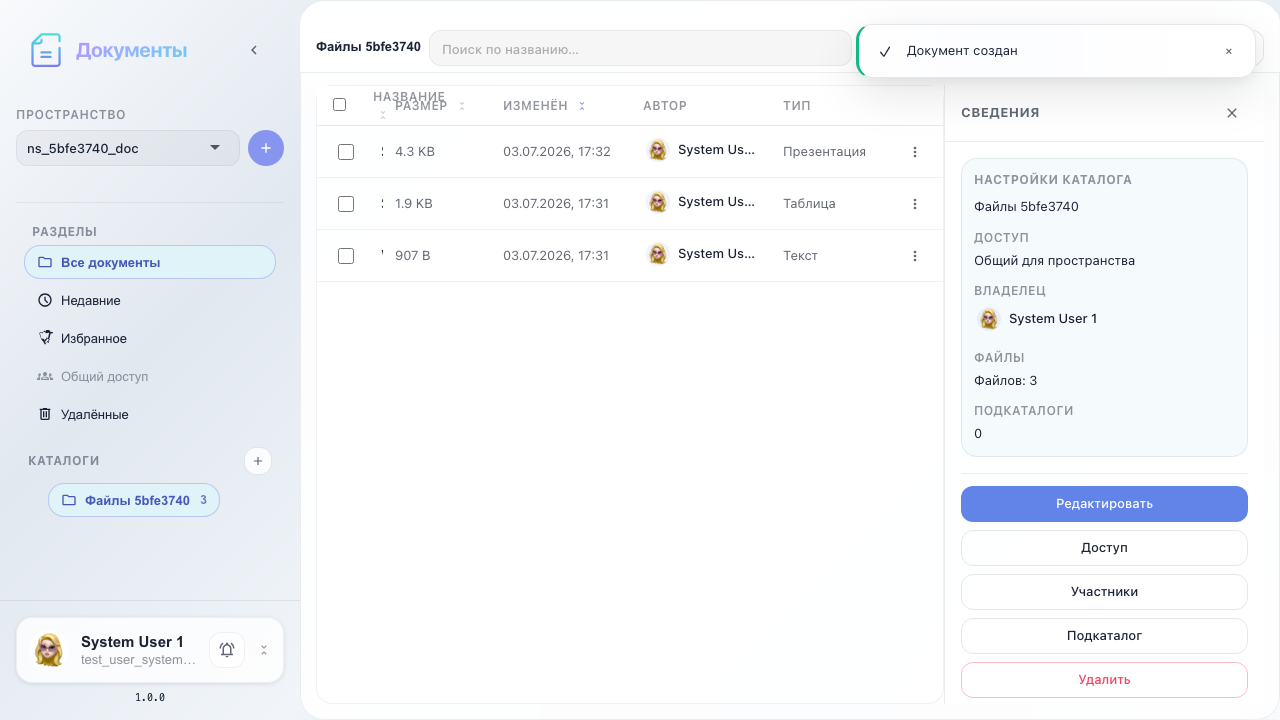The width and height of the screenshot is (1280, 720).
Task: Close the Сведения panel
Action: pos(1232,113)
